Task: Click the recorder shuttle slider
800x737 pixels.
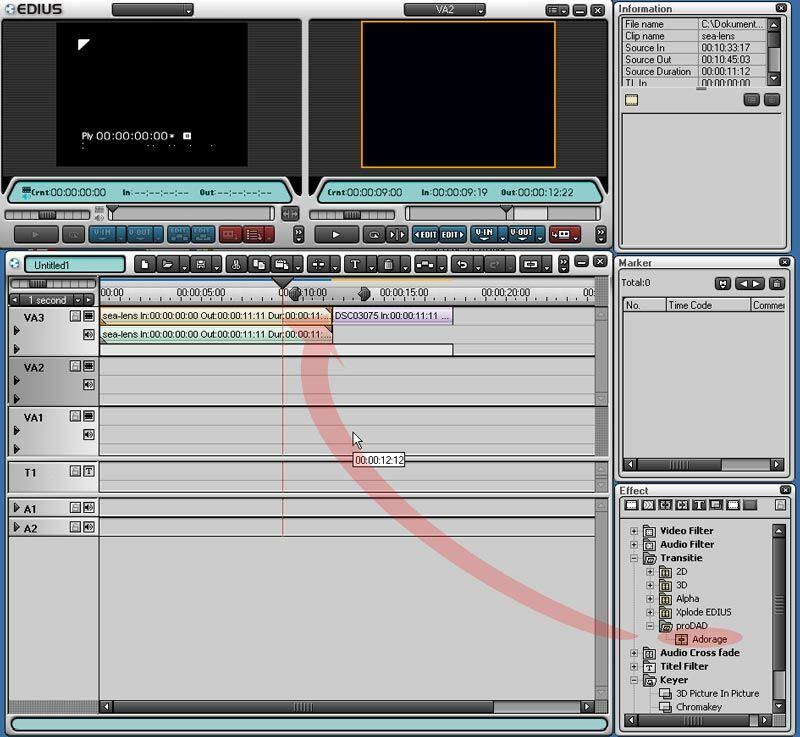Action: click(x=352, y=215)
